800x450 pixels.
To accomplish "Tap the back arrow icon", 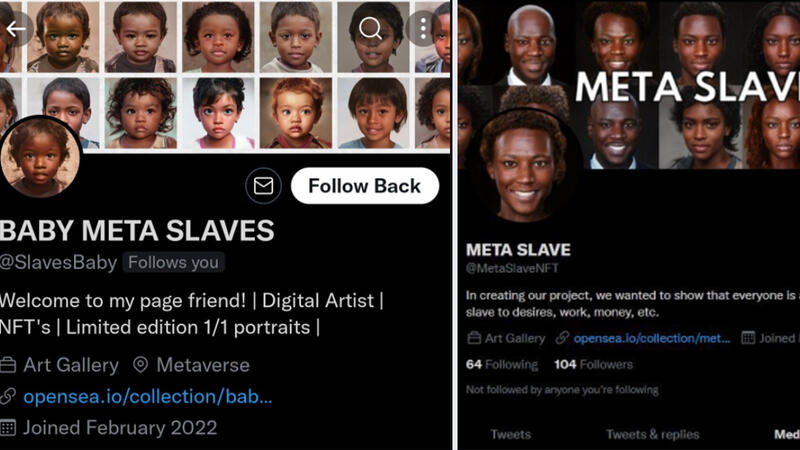I will [x=16, y=29].
